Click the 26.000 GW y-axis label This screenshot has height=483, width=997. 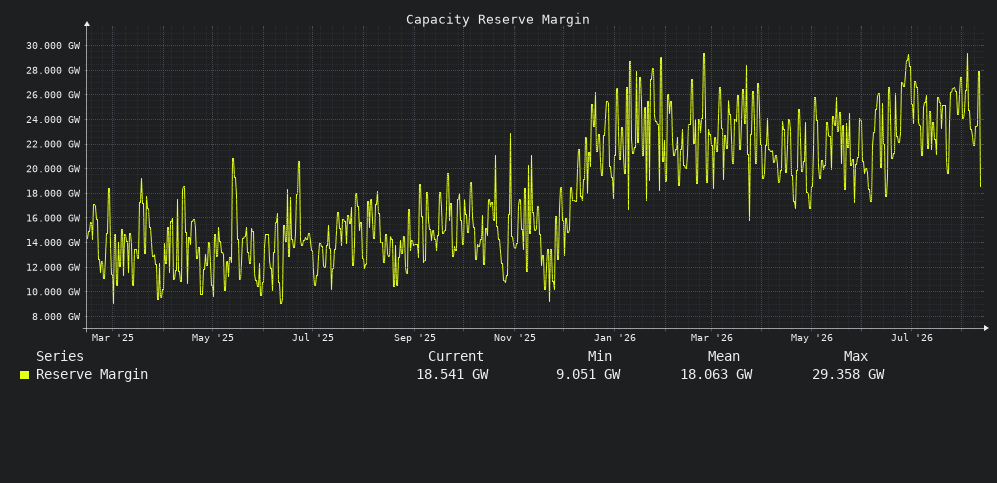pyautogui.click(x=53, y=95)
